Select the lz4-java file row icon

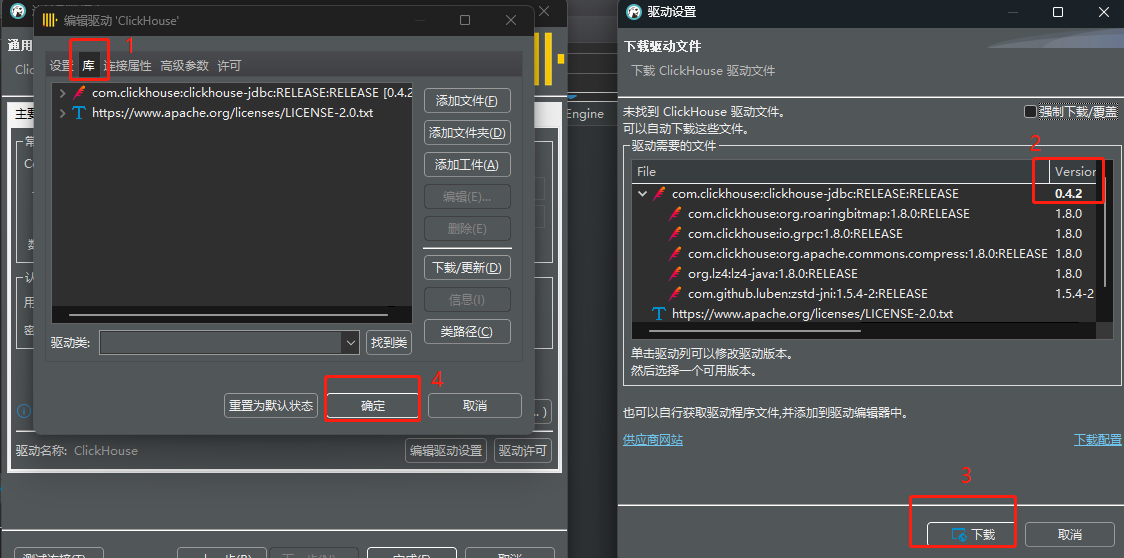(675, 273)
